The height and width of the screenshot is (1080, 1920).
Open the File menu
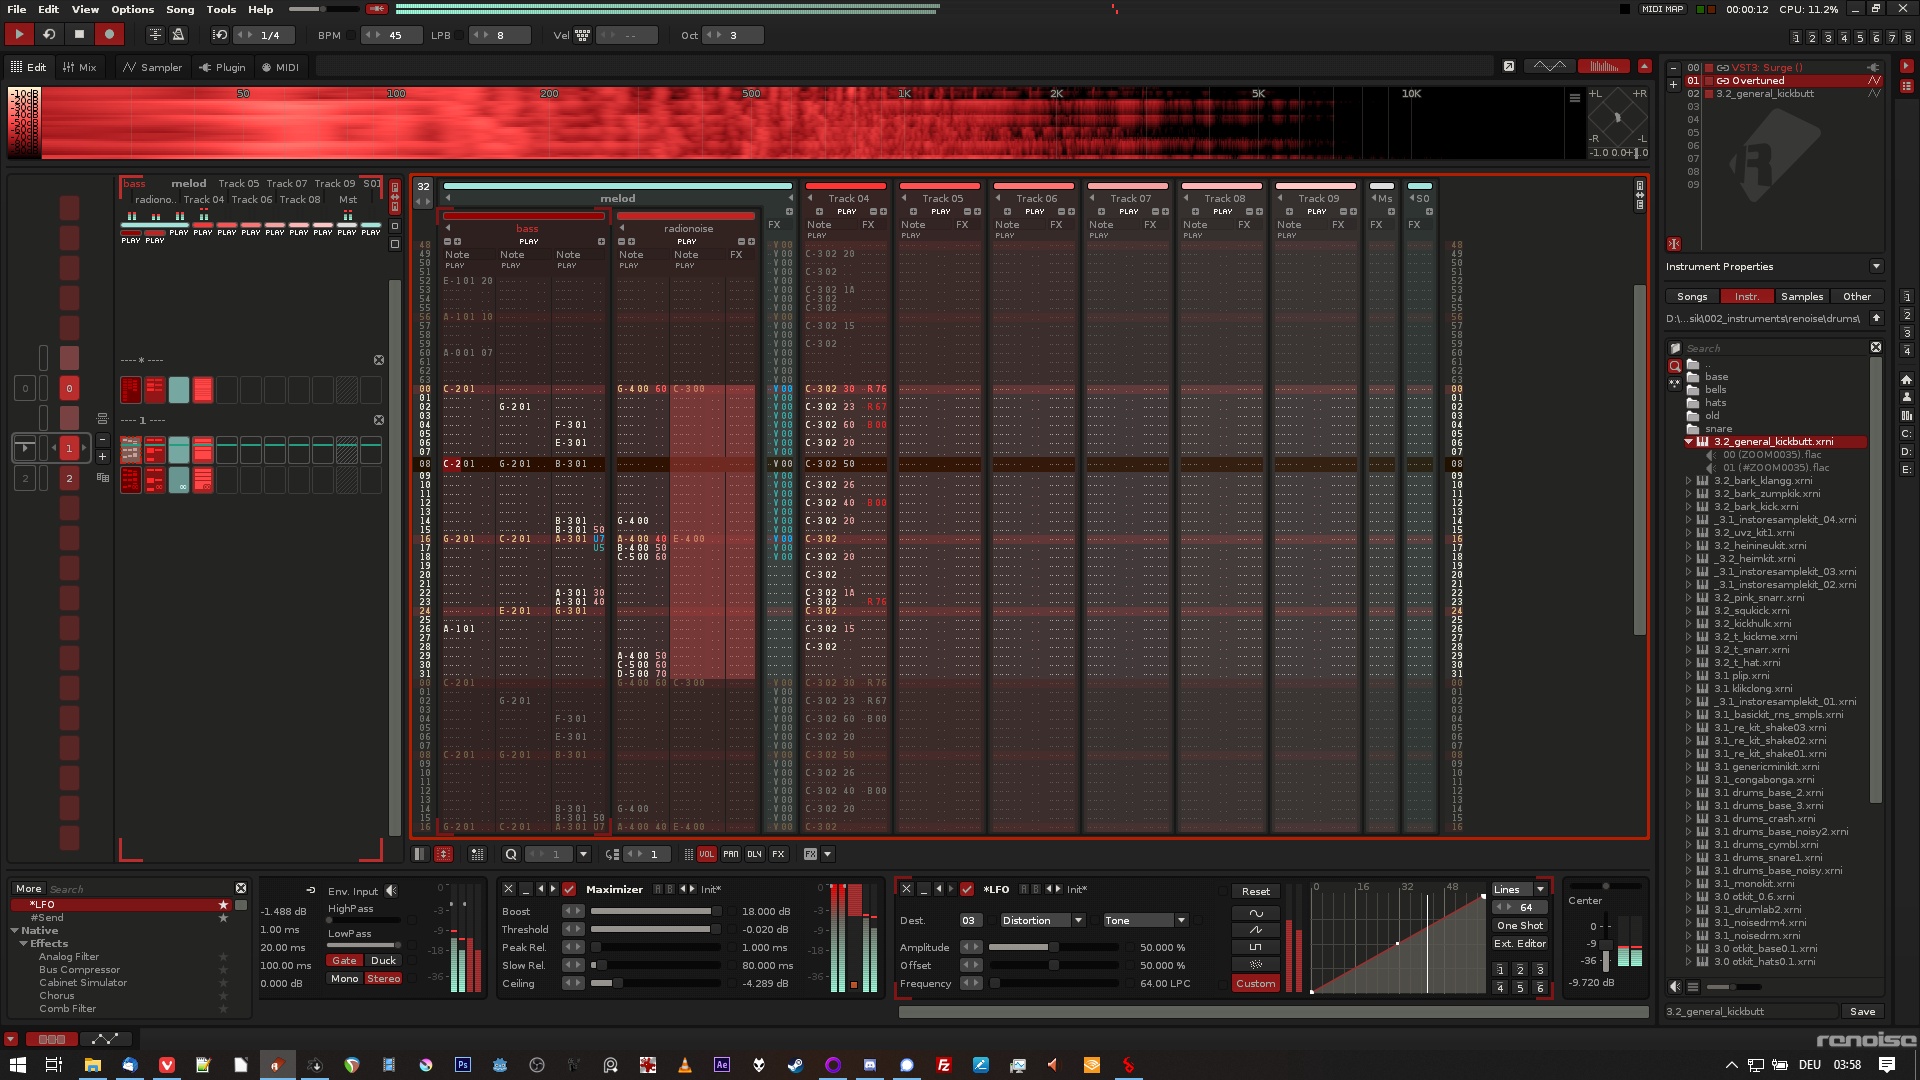pyautogui.click(x=17, y=9)
